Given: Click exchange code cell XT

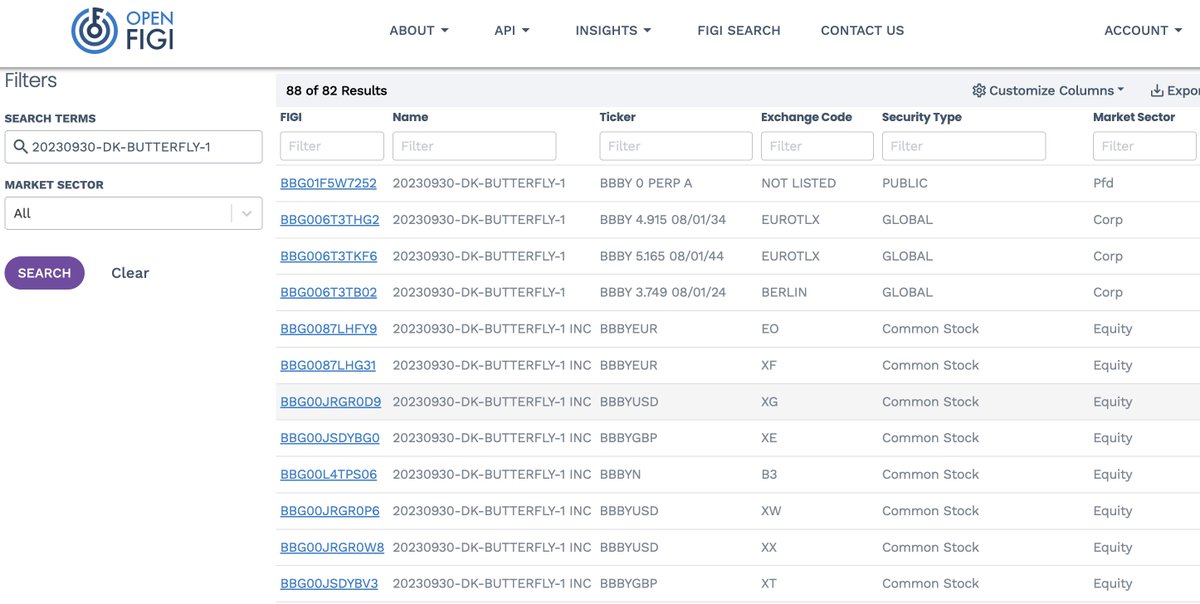Looking at the screenshot, I should [769, 583].
